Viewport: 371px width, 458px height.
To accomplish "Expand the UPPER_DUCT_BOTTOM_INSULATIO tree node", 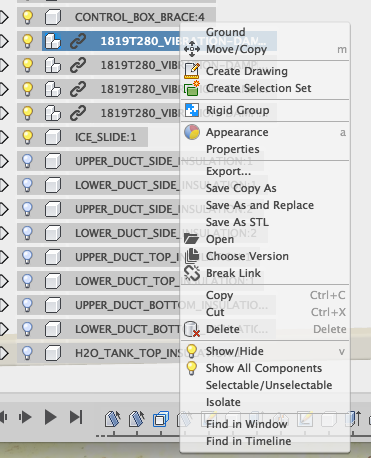I will 4,305.
